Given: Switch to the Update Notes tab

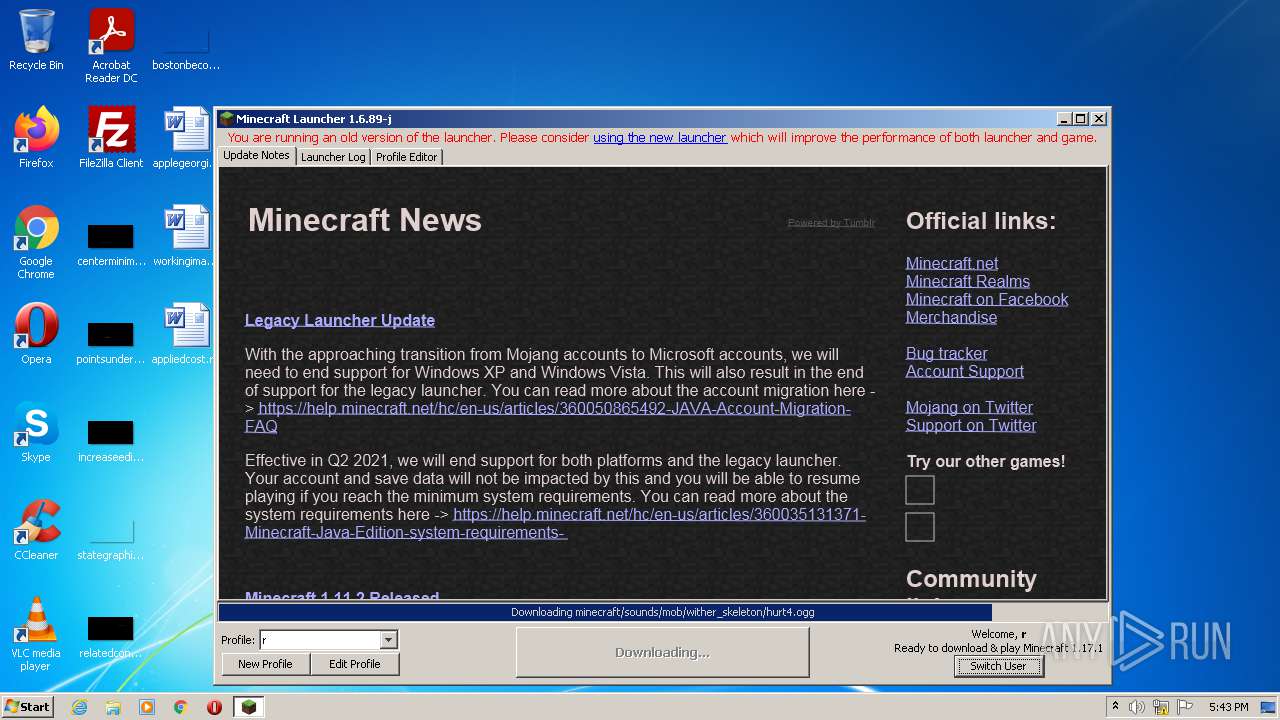Looking at the screenshot, I should click(256, 156).
